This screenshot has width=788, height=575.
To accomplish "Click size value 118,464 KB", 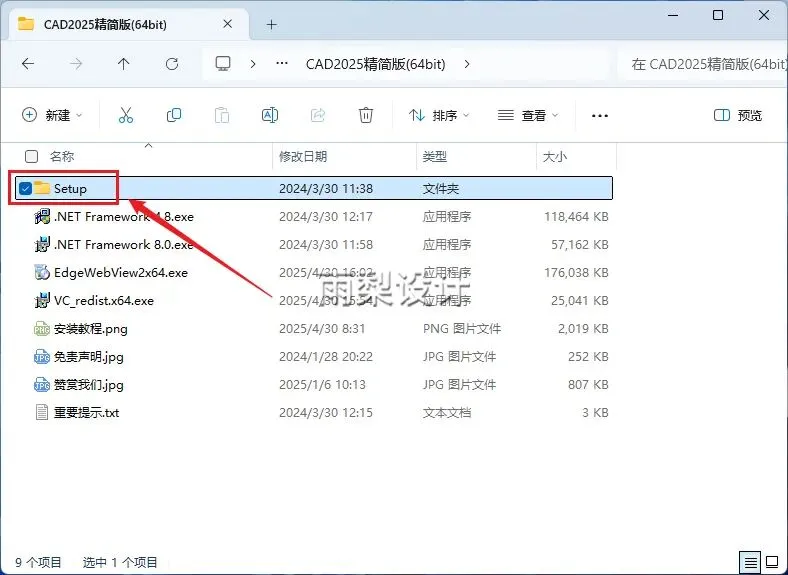I will (576, 217).
